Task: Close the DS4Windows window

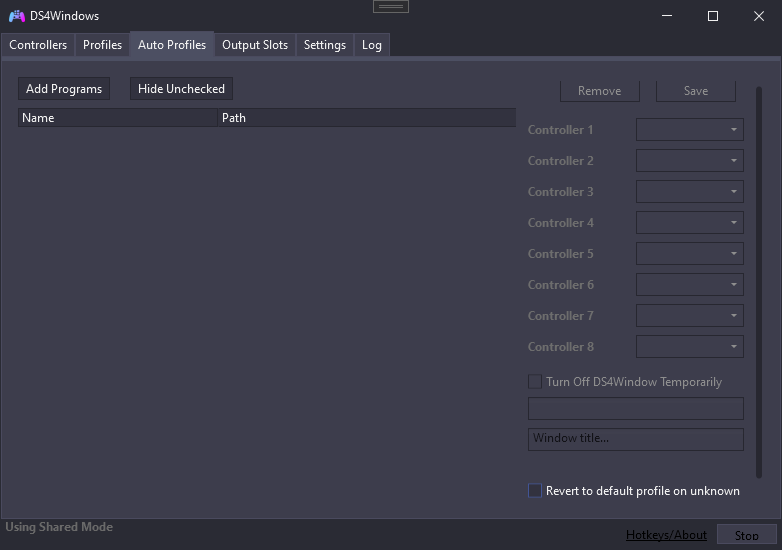Action: (x=759, y=16)
